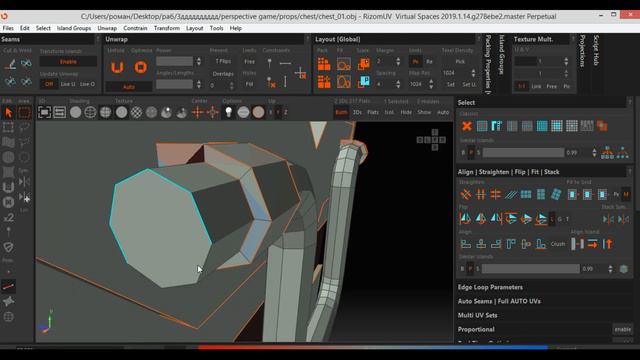Click the Hide button in view toolbar
The image size is (640, 360).
[406, 112]
